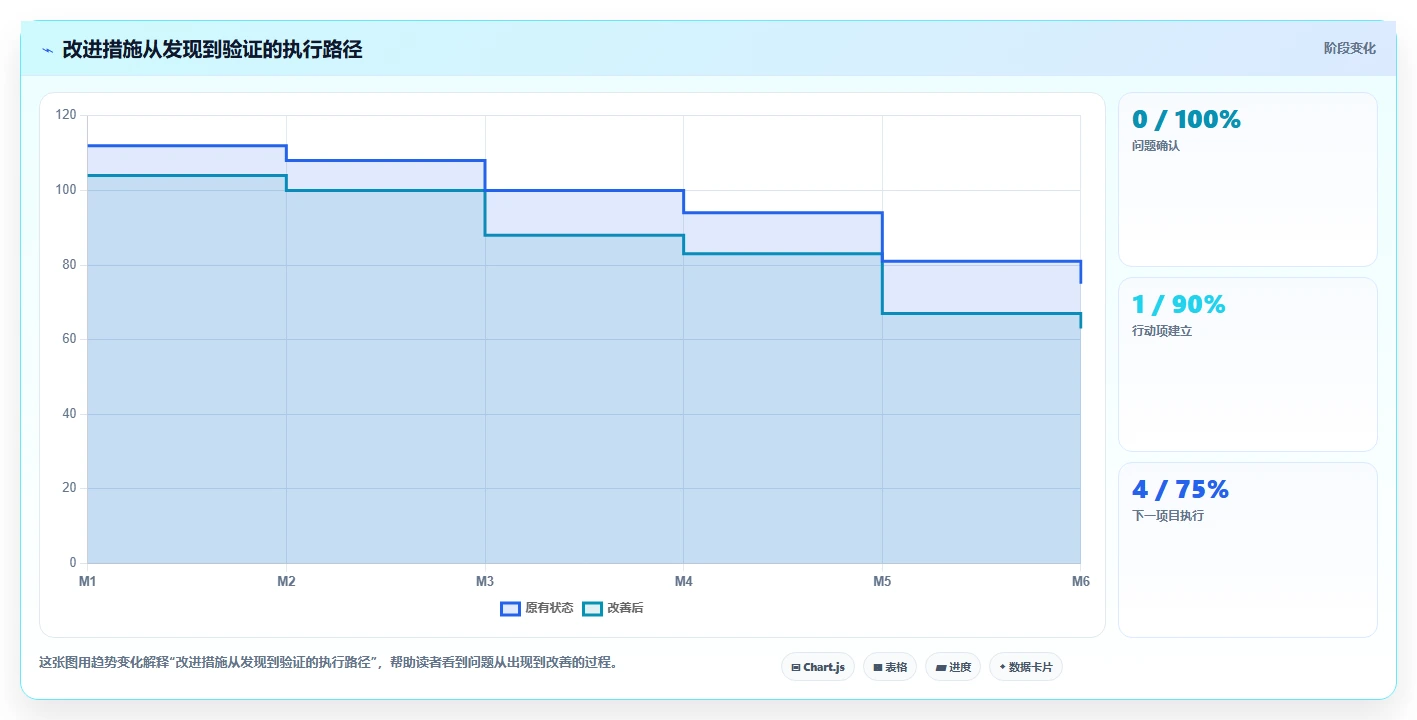This screenshot has width=1417, height=720.
Task: Click the 数据卡片 tag
Action: point(1025,667)
